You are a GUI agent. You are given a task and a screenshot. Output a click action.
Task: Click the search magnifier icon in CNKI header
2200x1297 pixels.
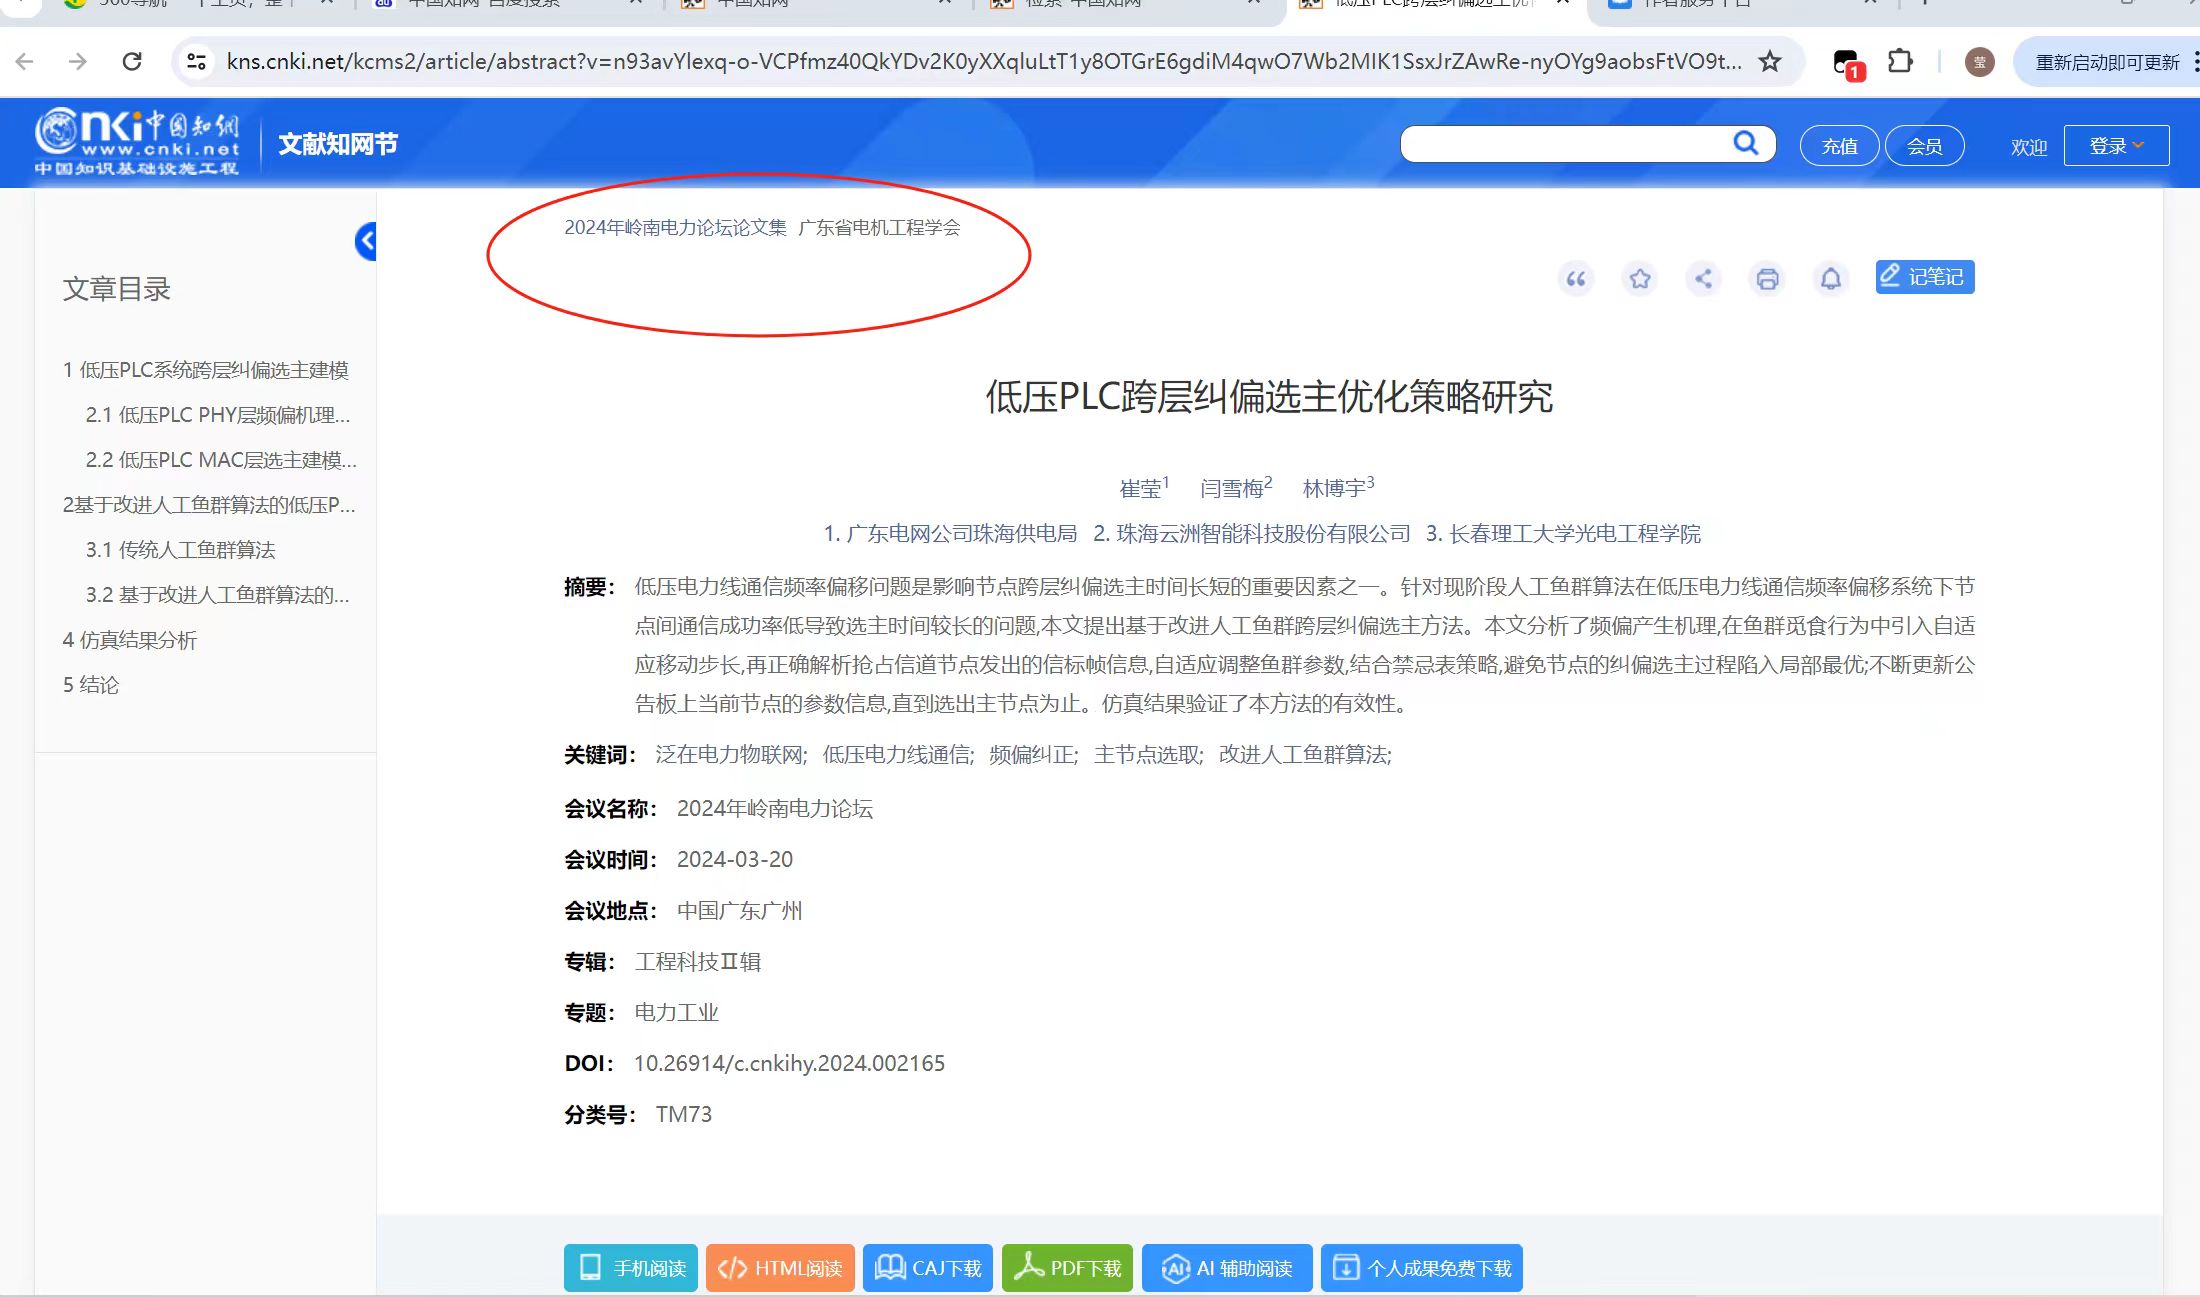pyautogui.click(x=1745, y=143)
